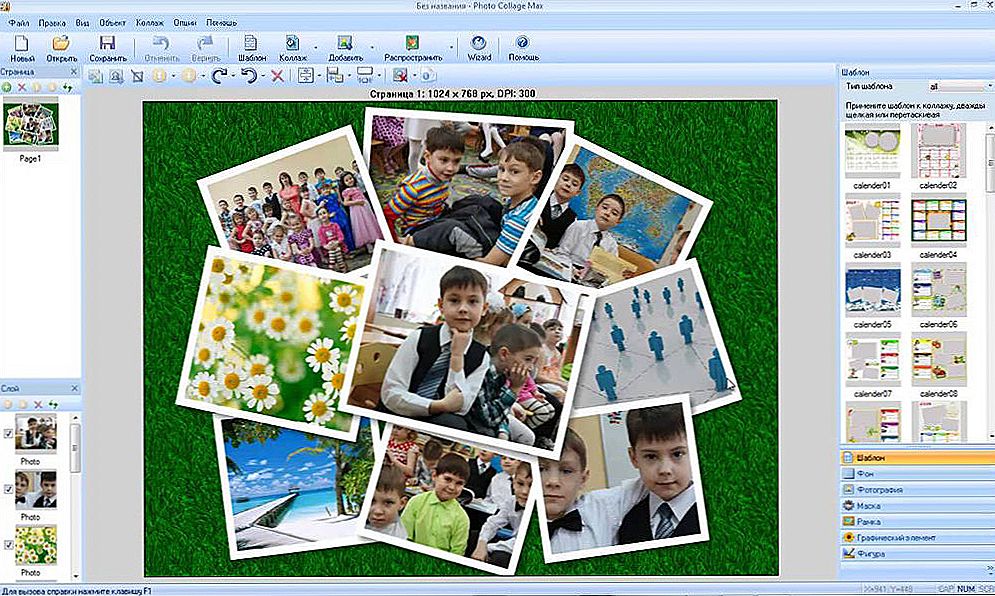
Task: Save the collage with the Сохранить icon
Action: (107, 46)
